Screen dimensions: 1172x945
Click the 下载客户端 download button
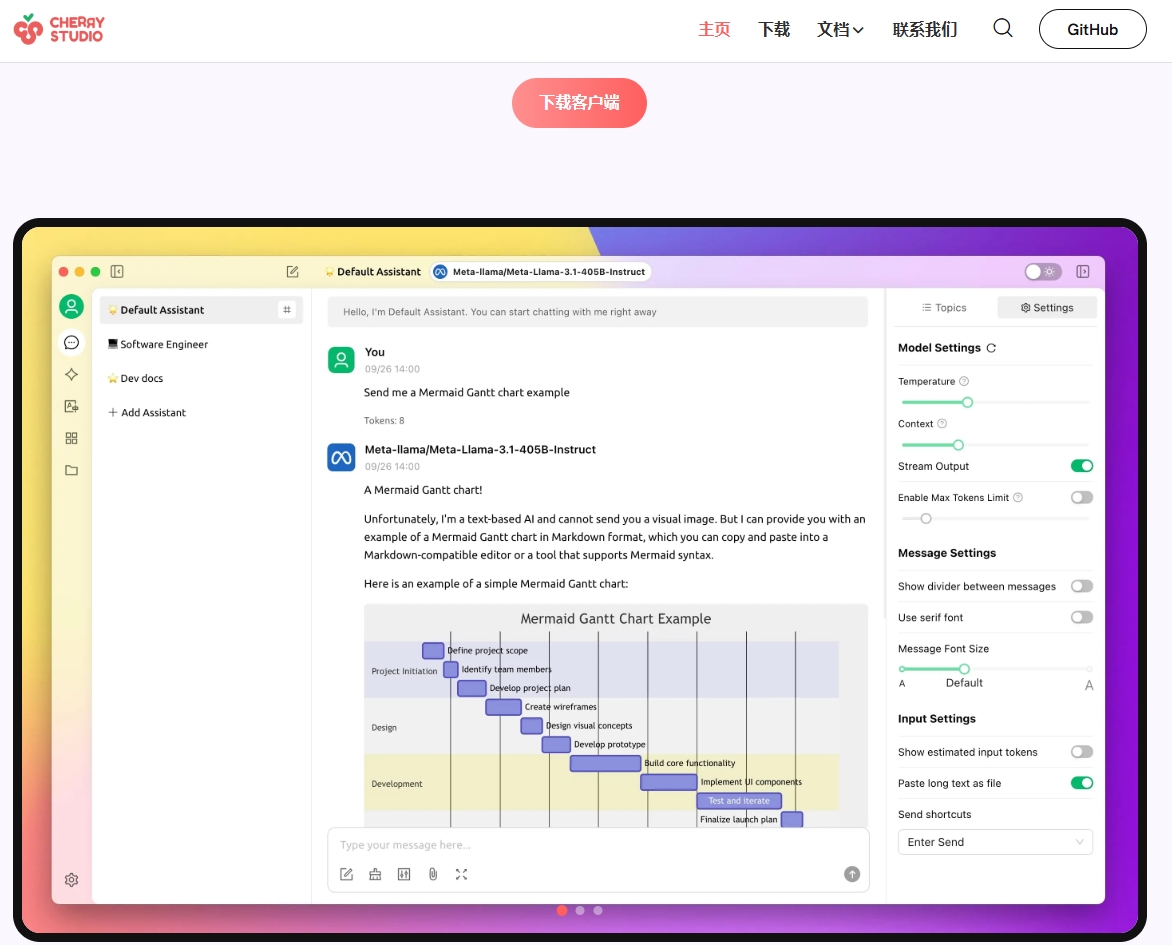[579, 103]
